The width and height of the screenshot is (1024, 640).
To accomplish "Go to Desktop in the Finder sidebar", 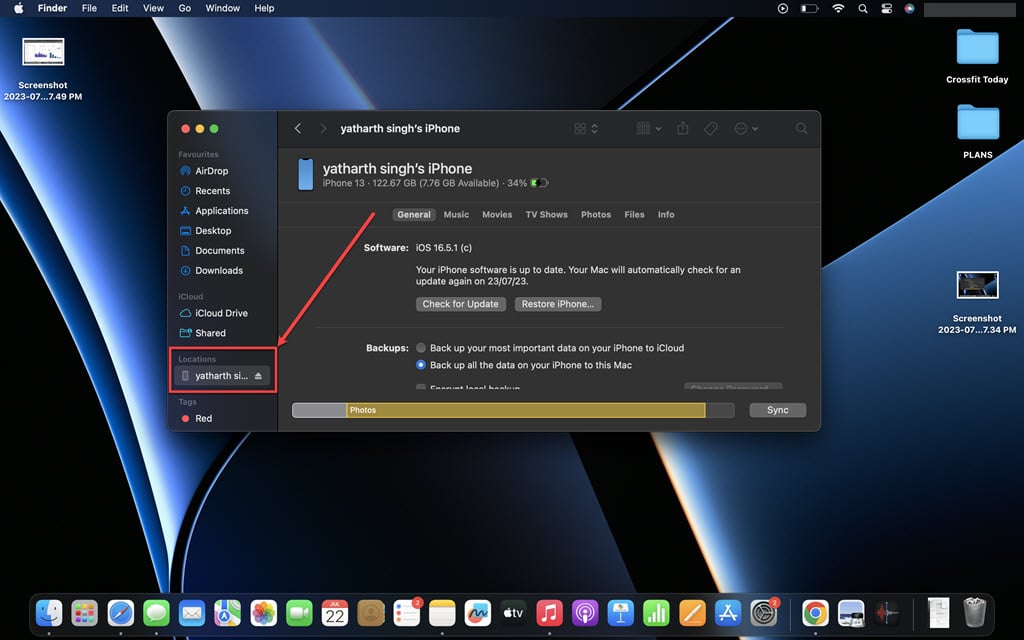I will point(205,231).
